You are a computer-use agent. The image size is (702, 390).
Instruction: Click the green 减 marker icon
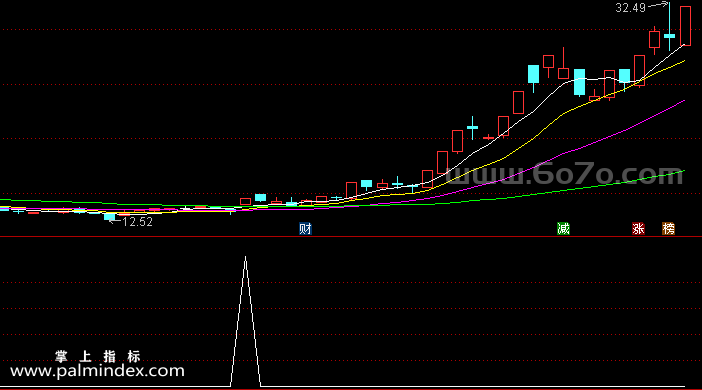[563, 229]
